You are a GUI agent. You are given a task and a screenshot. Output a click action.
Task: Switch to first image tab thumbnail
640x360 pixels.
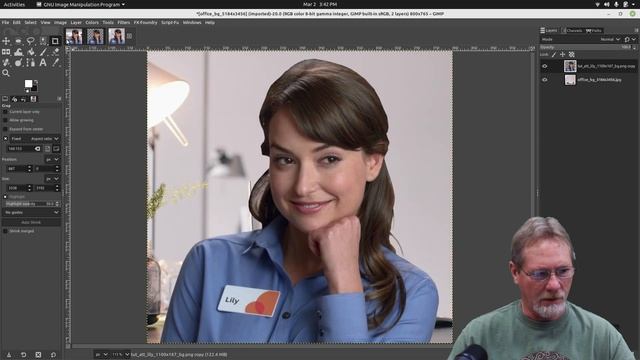74,36
